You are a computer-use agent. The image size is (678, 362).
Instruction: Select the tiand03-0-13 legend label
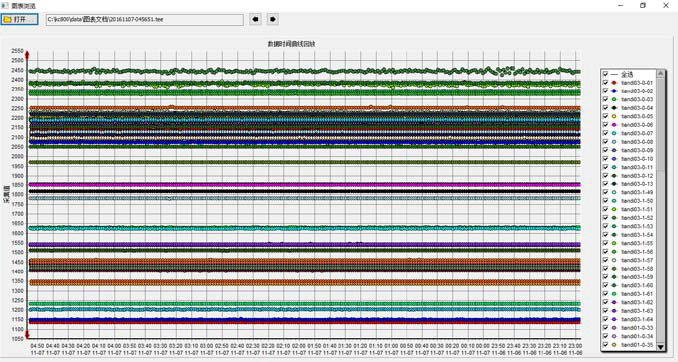(x=637, y=184)
